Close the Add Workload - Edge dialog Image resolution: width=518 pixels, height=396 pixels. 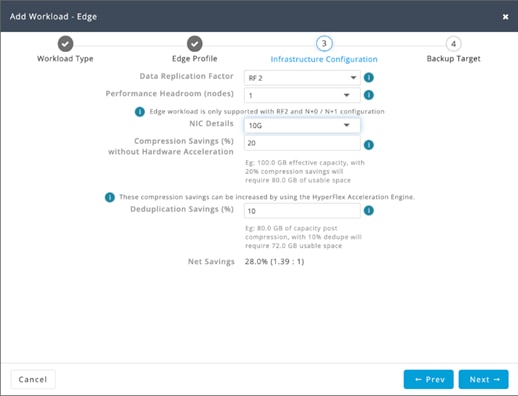tap(505, 17)
